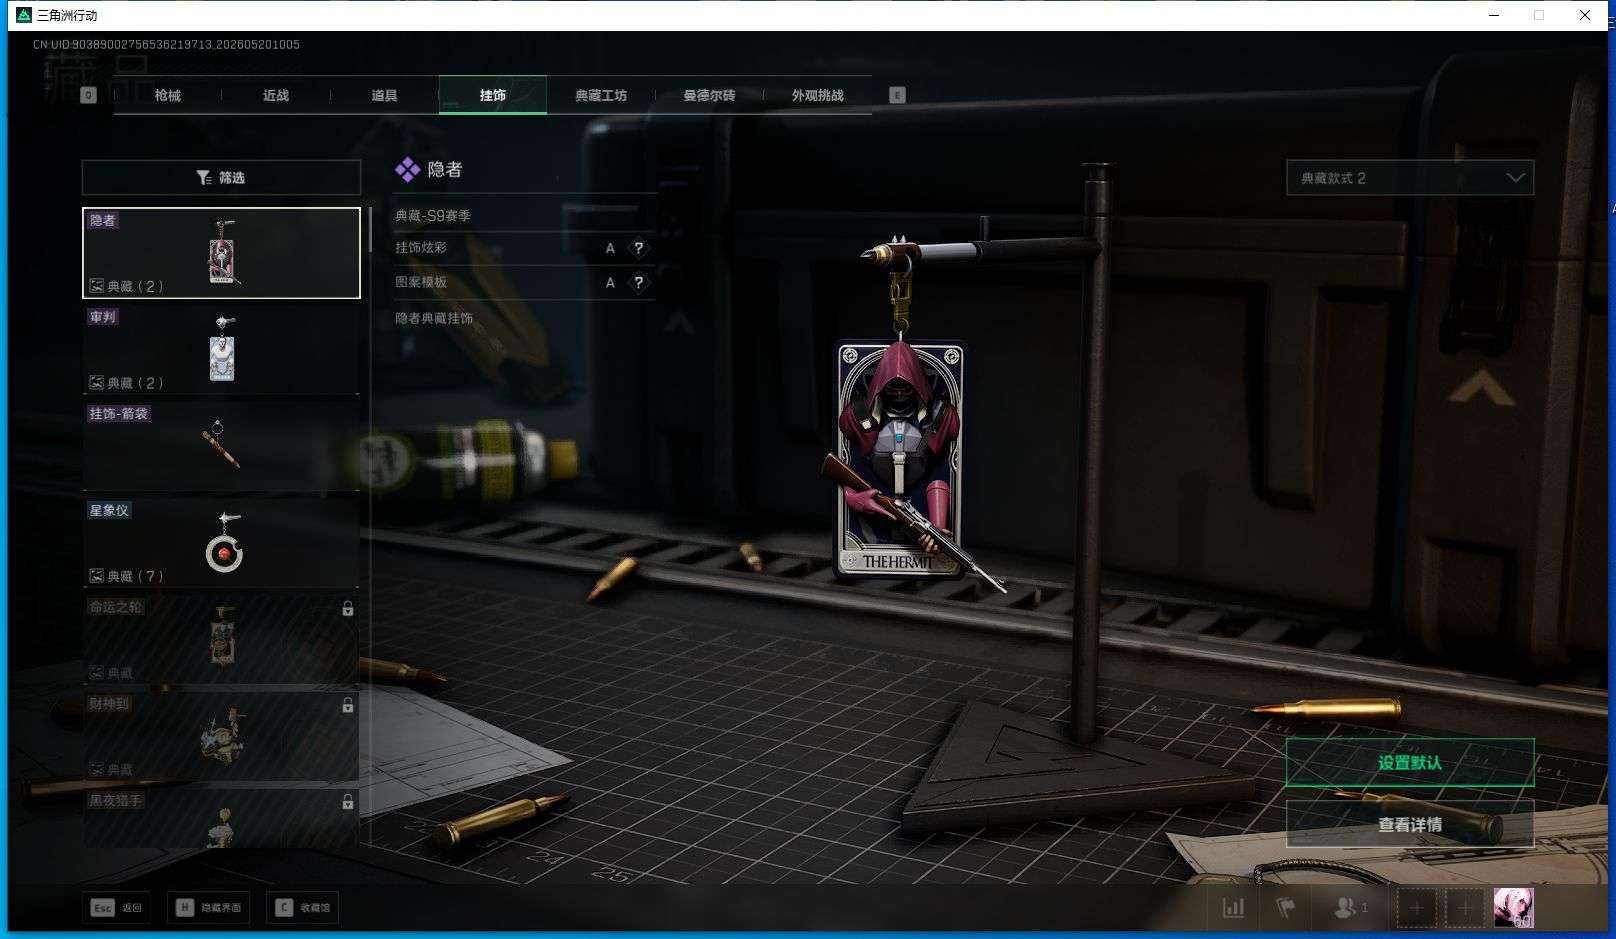
Task: Open the player avatar portrait
Action: pyautogui.click(x=1513, y=908)
